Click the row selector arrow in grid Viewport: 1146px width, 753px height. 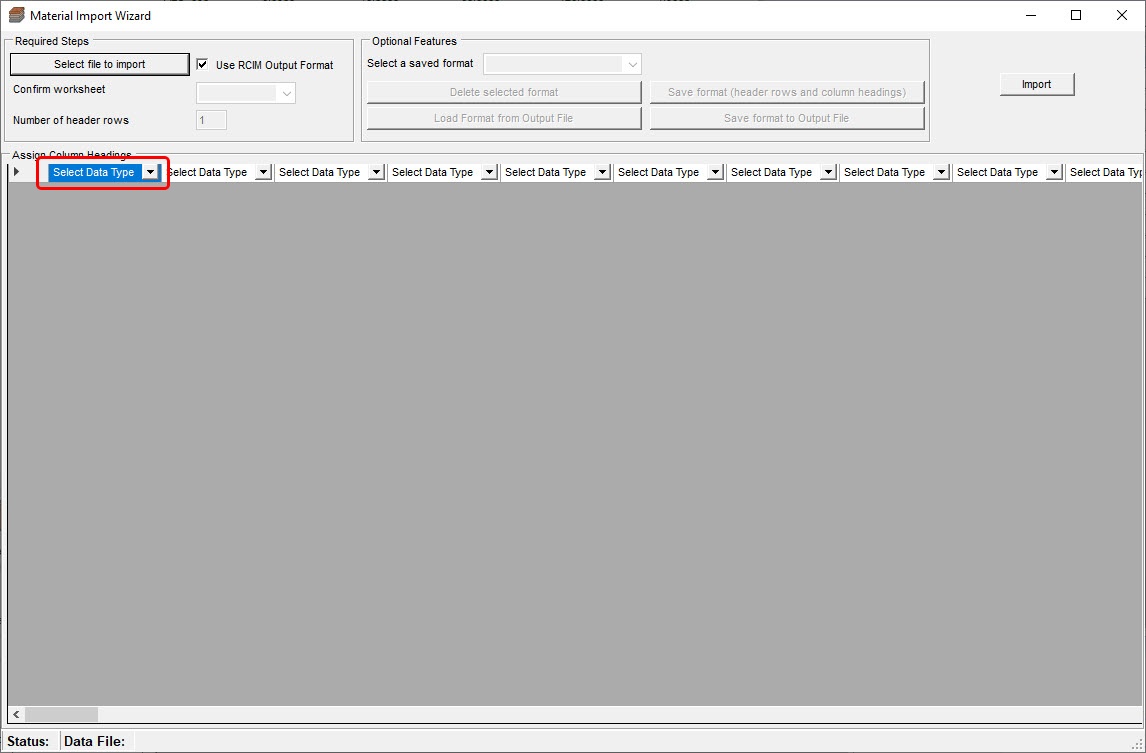click(x=16, y=172)
